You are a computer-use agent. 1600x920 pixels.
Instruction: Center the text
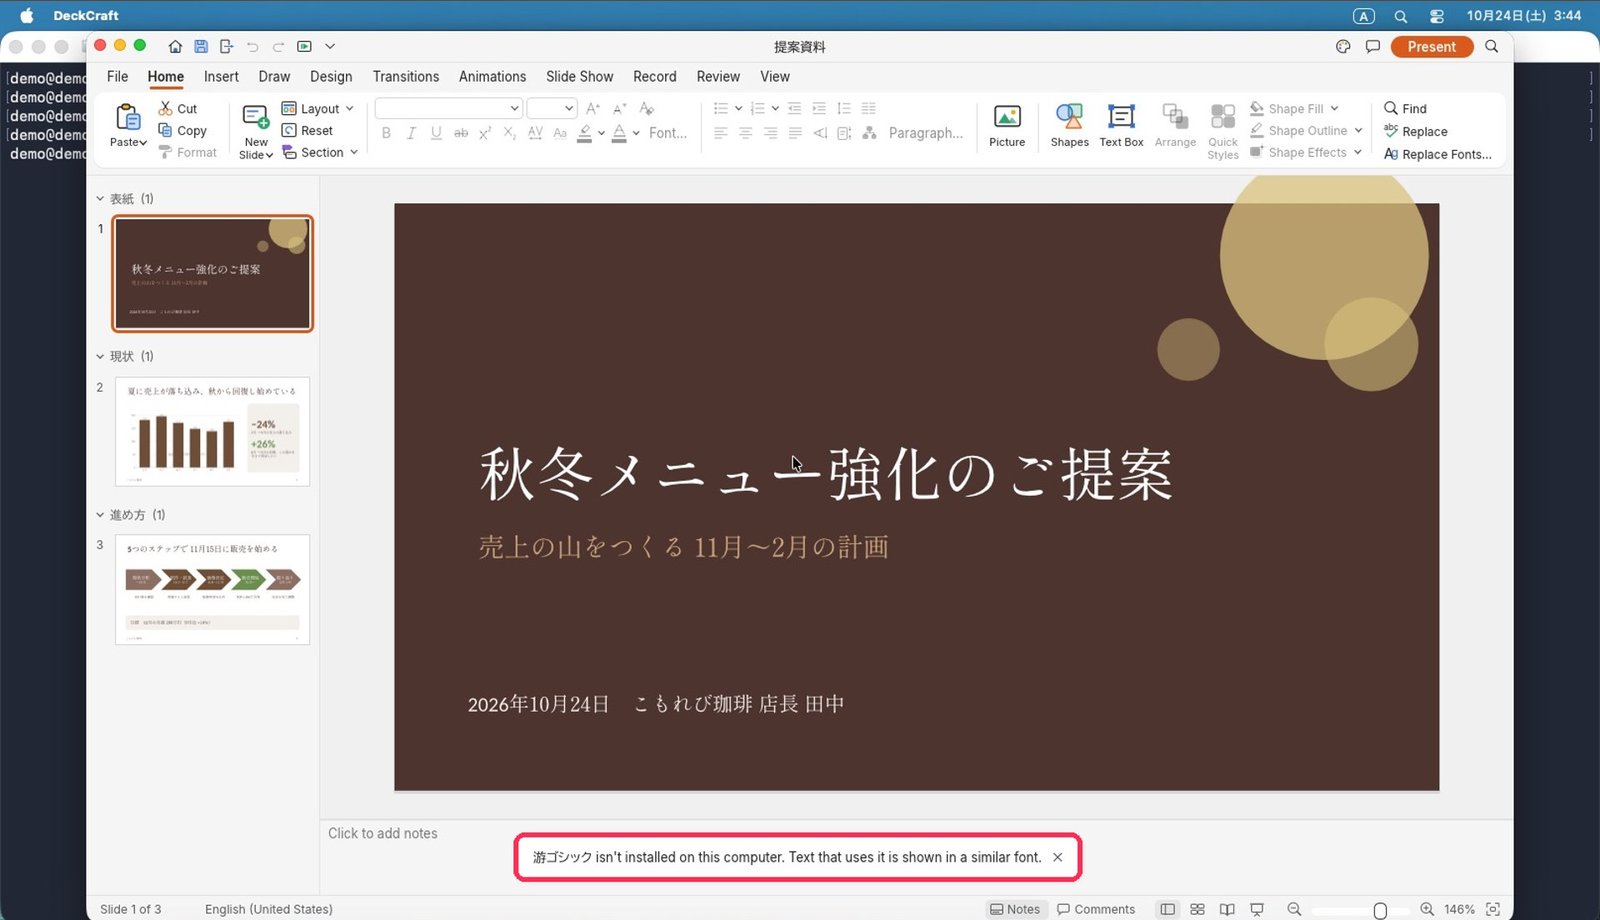click(x=745, y=133)
